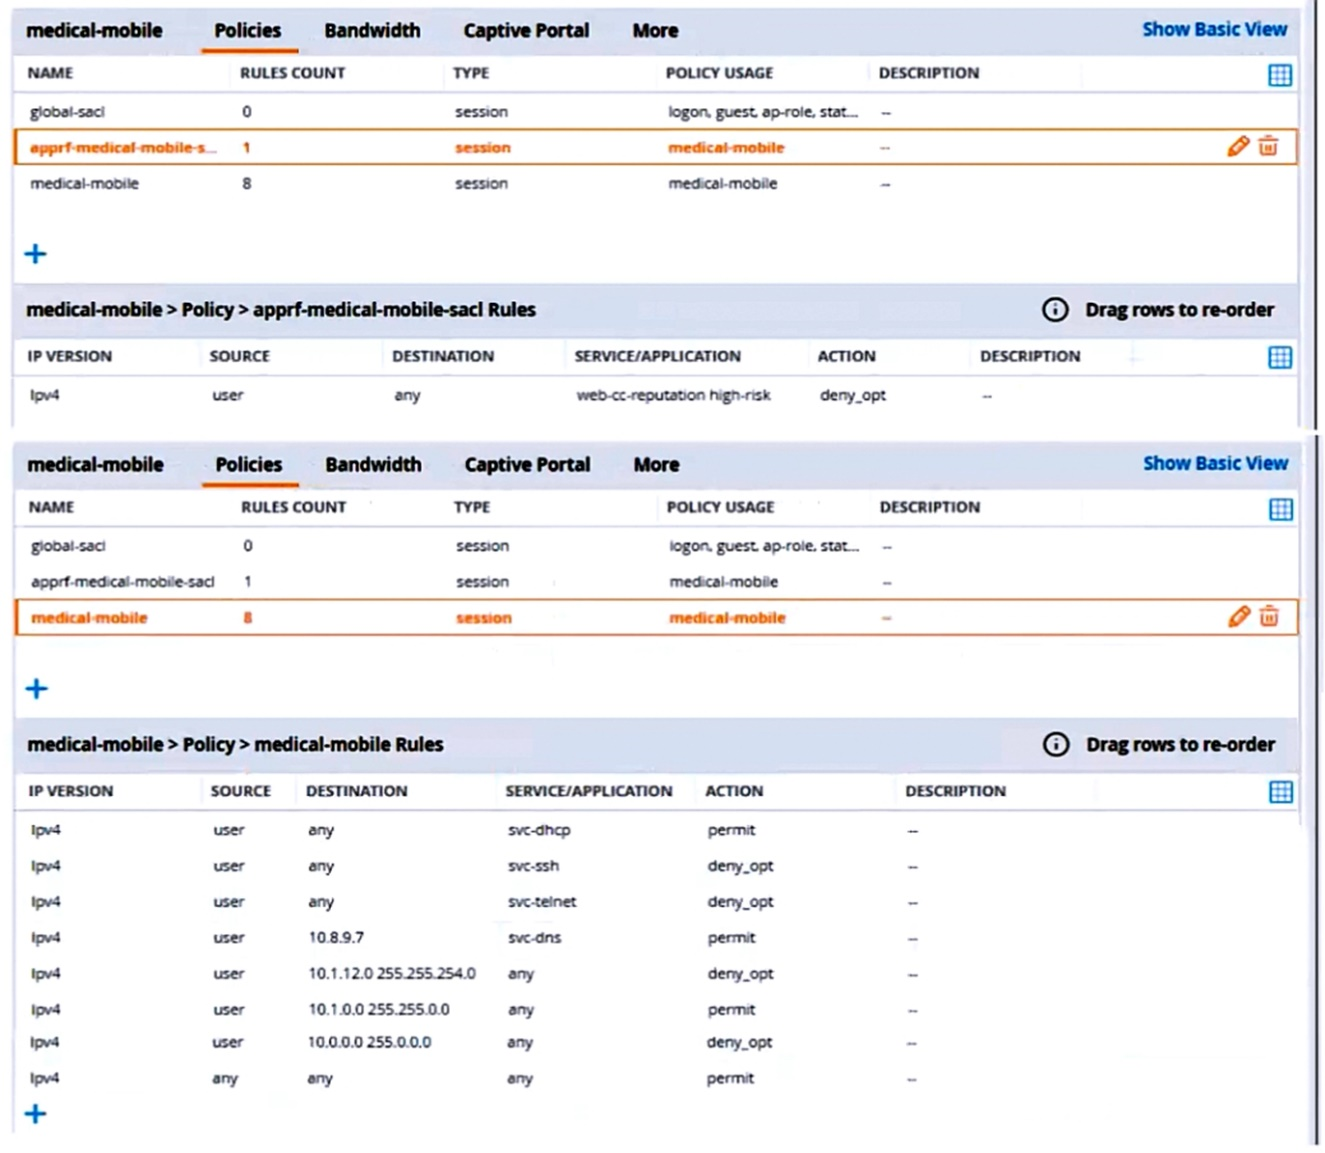Open column chooser grid in medical-mobile Rules header
Image resolution: width=1325 pixels, height=1153 pixels.
point(1280,792)
